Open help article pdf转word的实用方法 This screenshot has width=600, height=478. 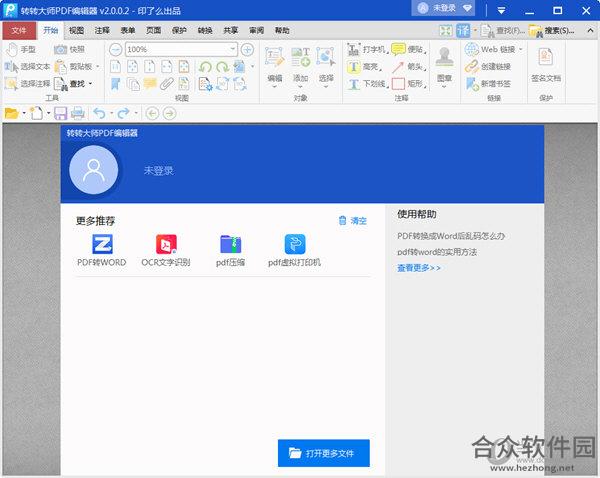(x=437, y=252)
